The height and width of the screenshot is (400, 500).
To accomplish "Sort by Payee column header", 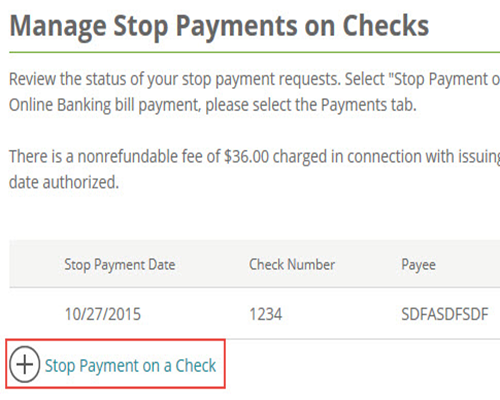I will tap(418, 265).
